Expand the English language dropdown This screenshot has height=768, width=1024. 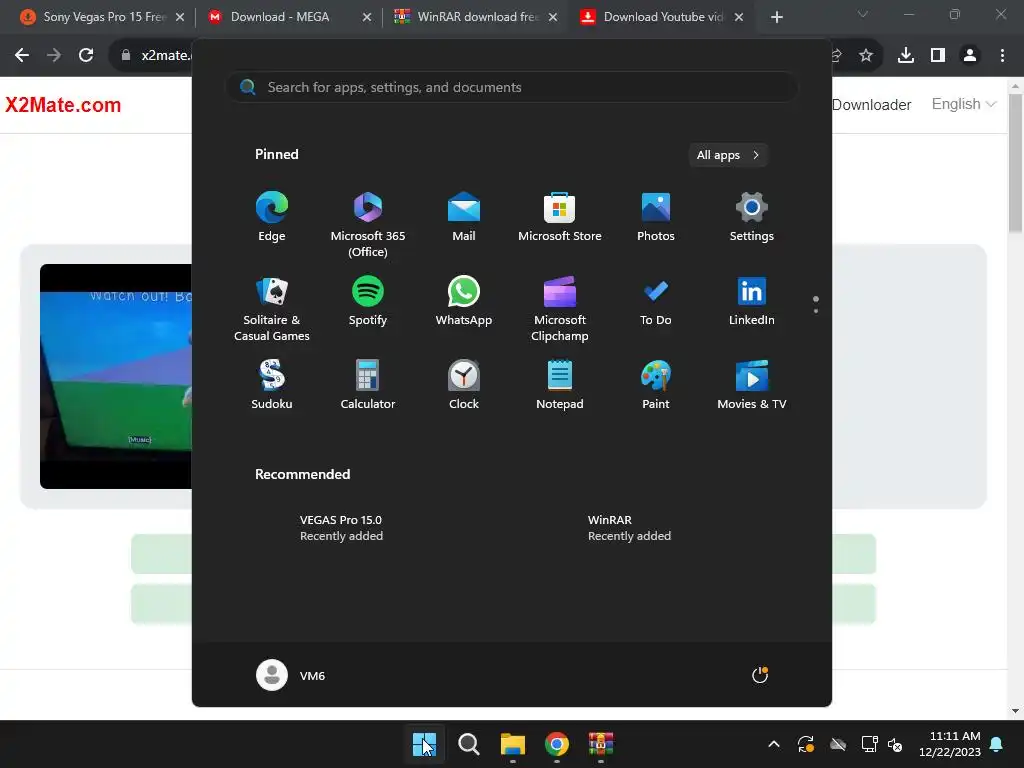963,104
